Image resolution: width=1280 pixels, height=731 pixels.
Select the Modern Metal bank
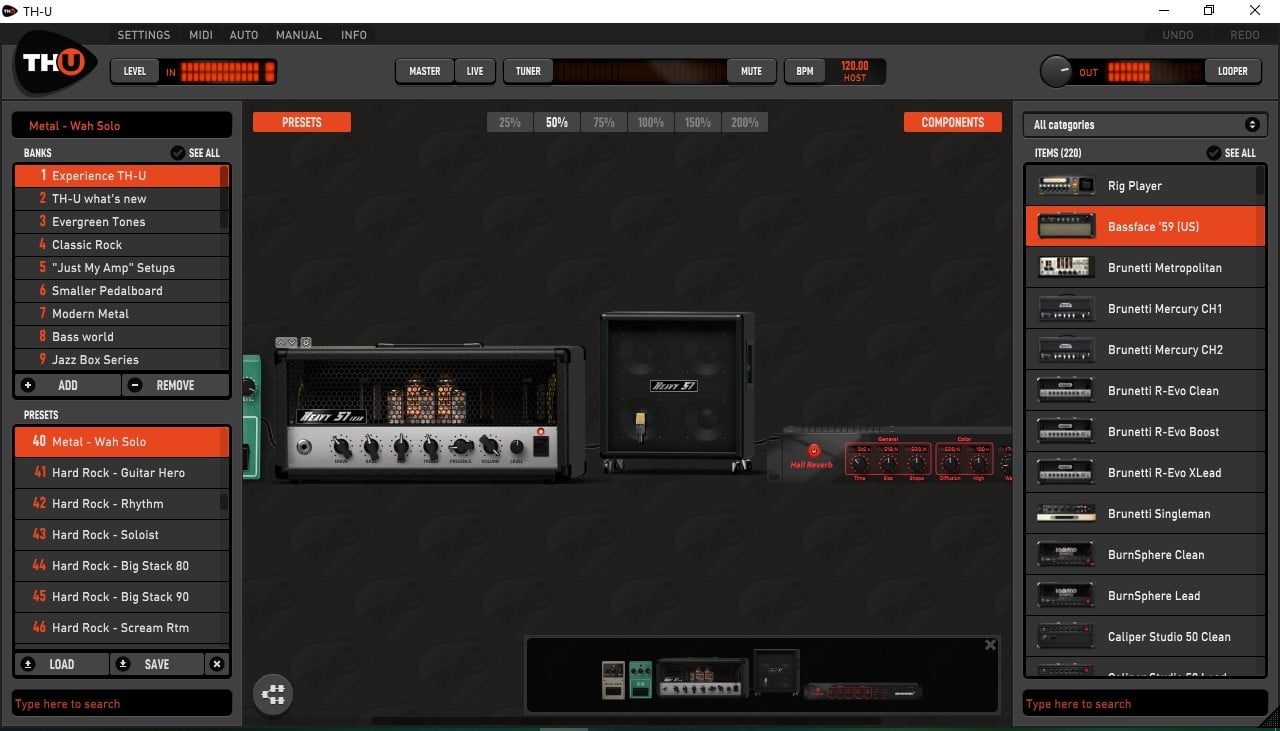click(122, 314)
